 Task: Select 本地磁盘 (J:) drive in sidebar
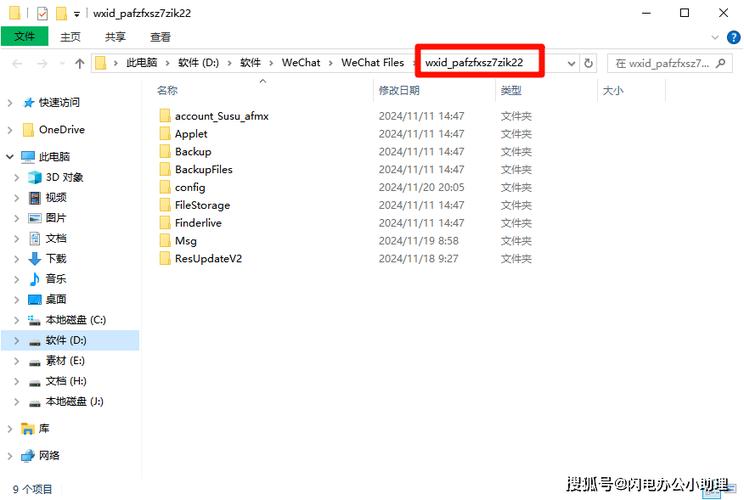(x=74, y=402)
